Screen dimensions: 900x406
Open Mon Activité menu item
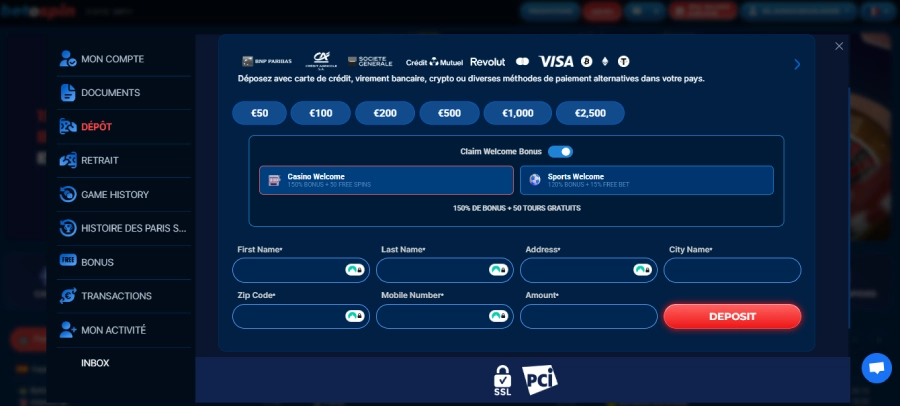point(113,329)
